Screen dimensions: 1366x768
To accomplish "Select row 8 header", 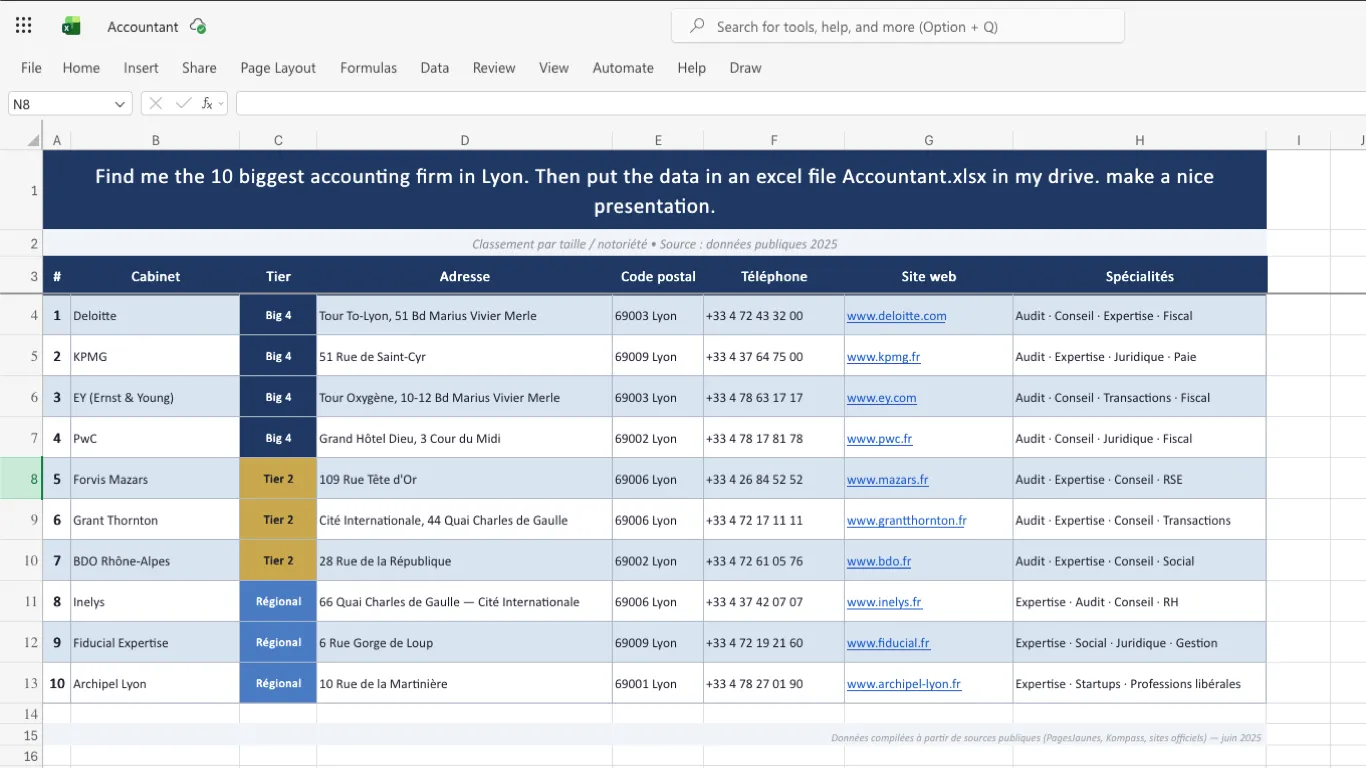I will coord(21,479).
